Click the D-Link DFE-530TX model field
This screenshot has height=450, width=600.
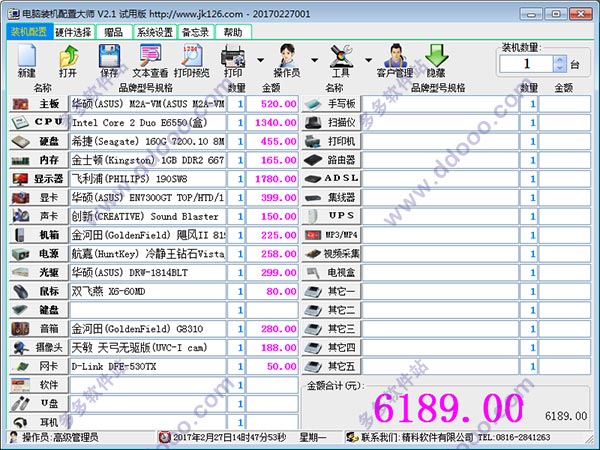pos(148,366)
